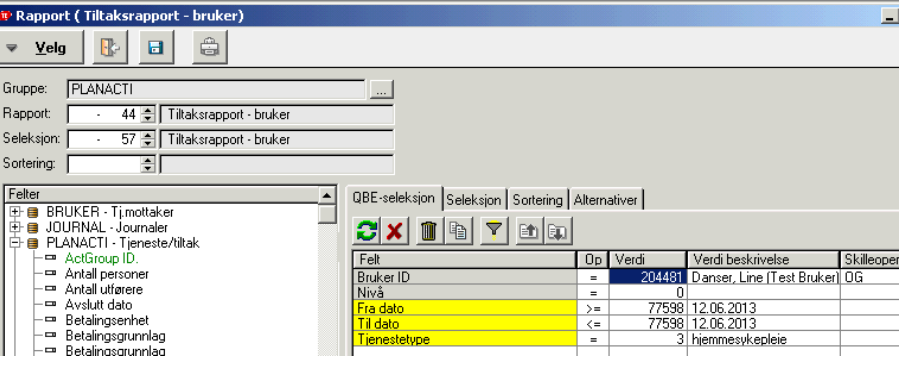Click the green refresh arrows icon
The image size is (919, 366).
coord(367,231)
